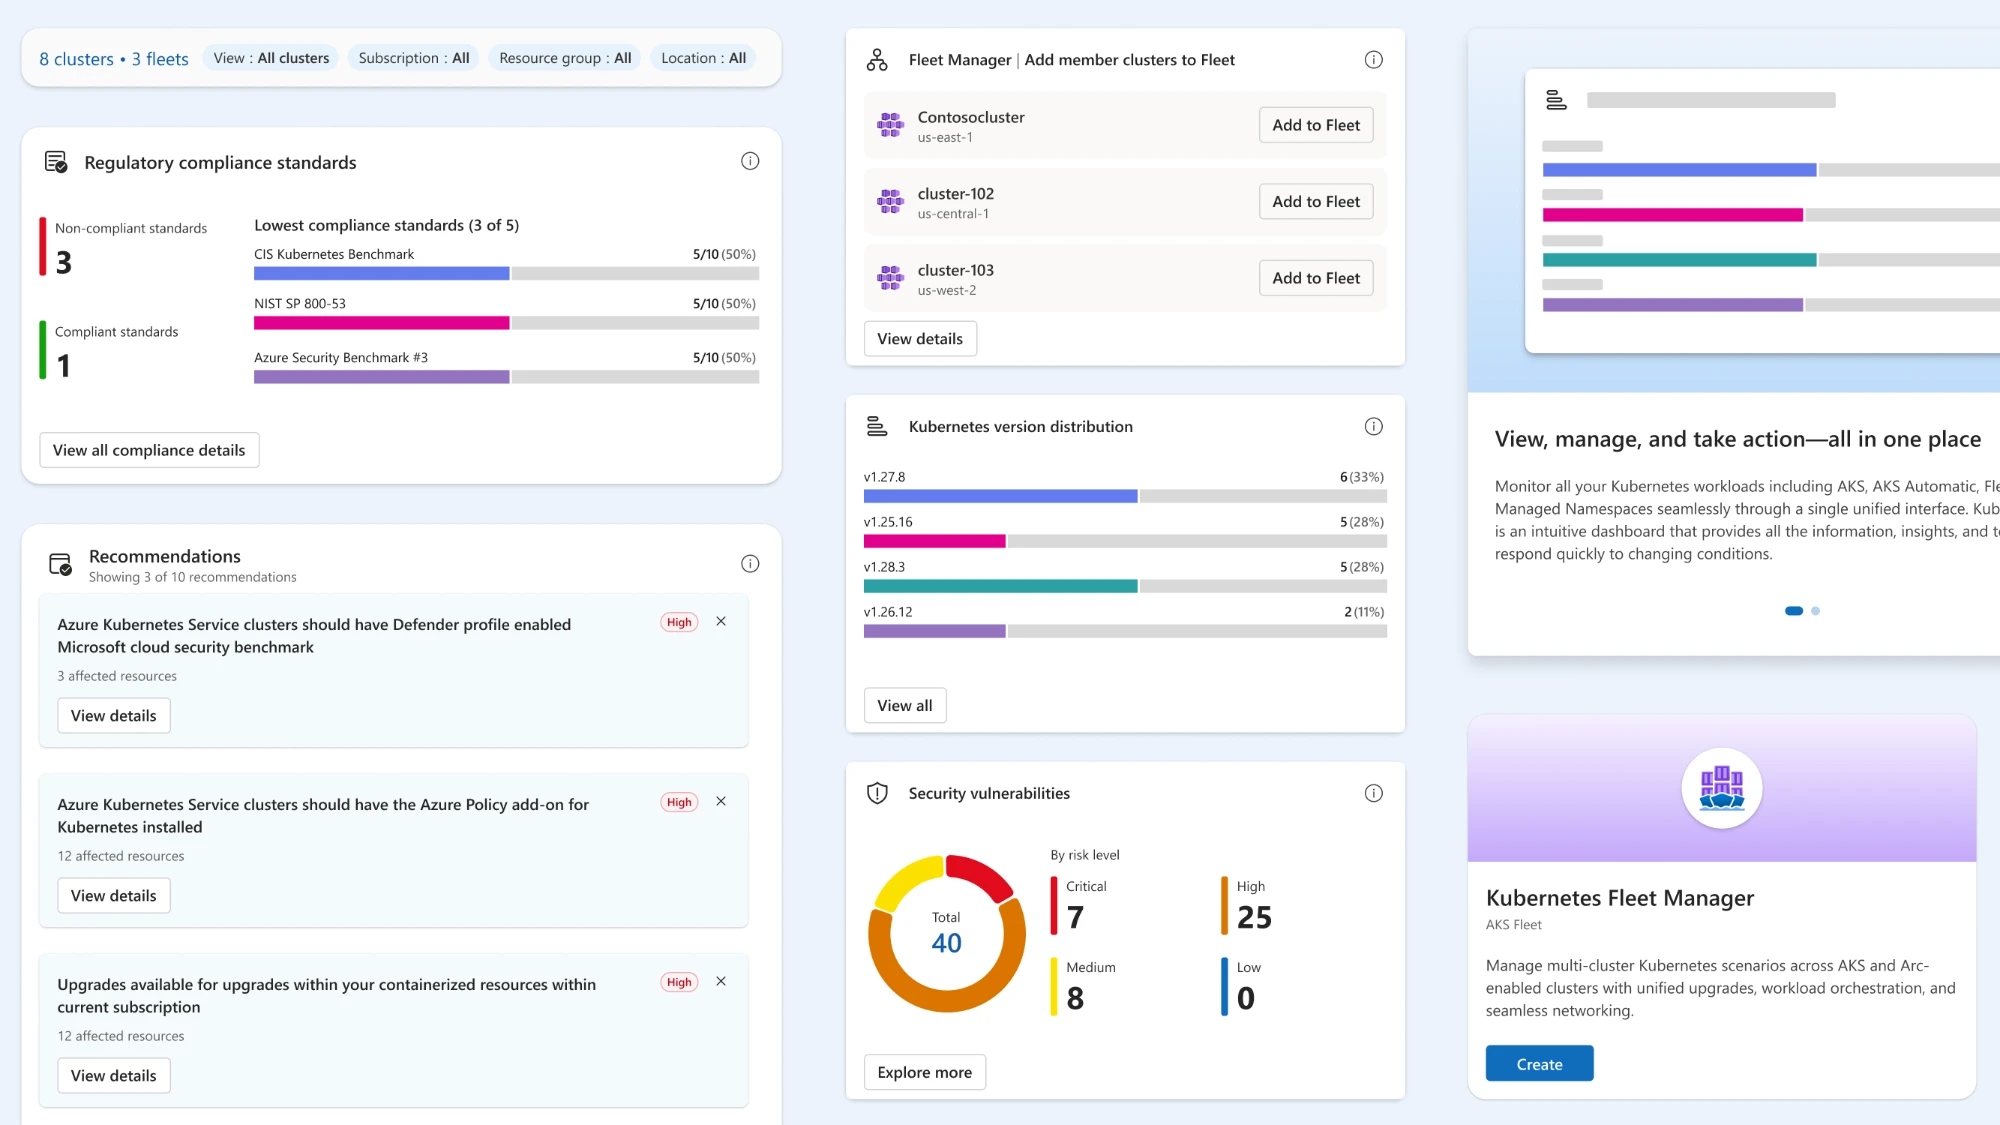This screenshot has width=2000, height=1125.
Task: Click the High vulnerability count 25
Action: click(1254, 917)
